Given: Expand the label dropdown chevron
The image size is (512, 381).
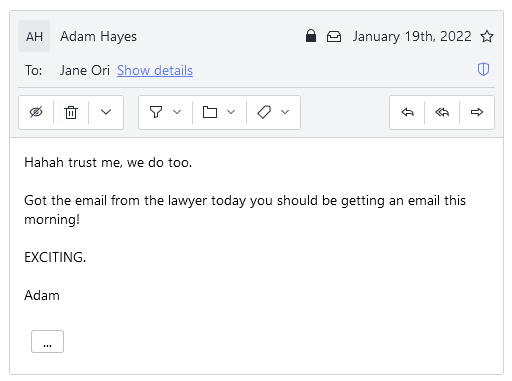Looking at the screenshot, I should [x=285, y=112].
